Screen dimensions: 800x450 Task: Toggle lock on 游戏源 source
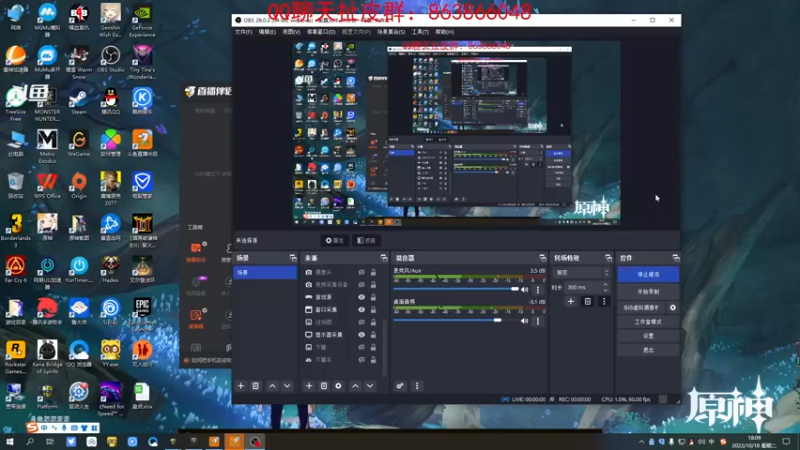click(373, 297)
